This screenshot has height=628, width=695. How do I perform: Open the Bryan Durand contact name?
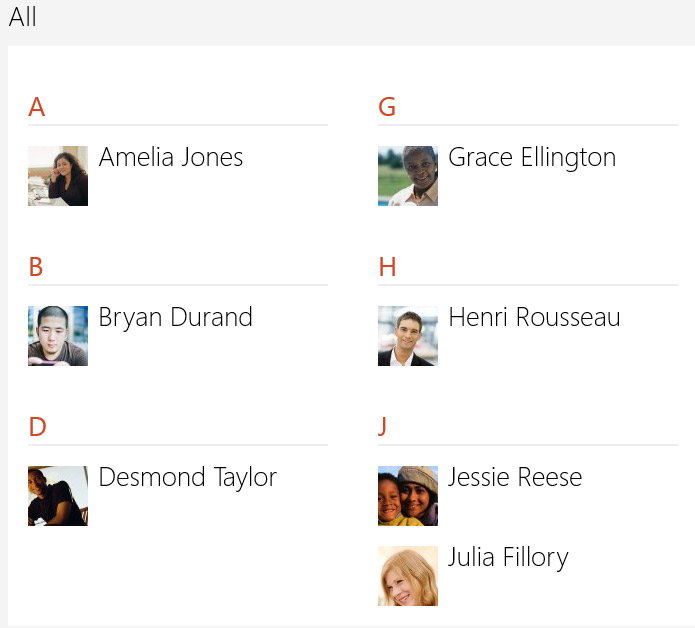tap(175, 318)
